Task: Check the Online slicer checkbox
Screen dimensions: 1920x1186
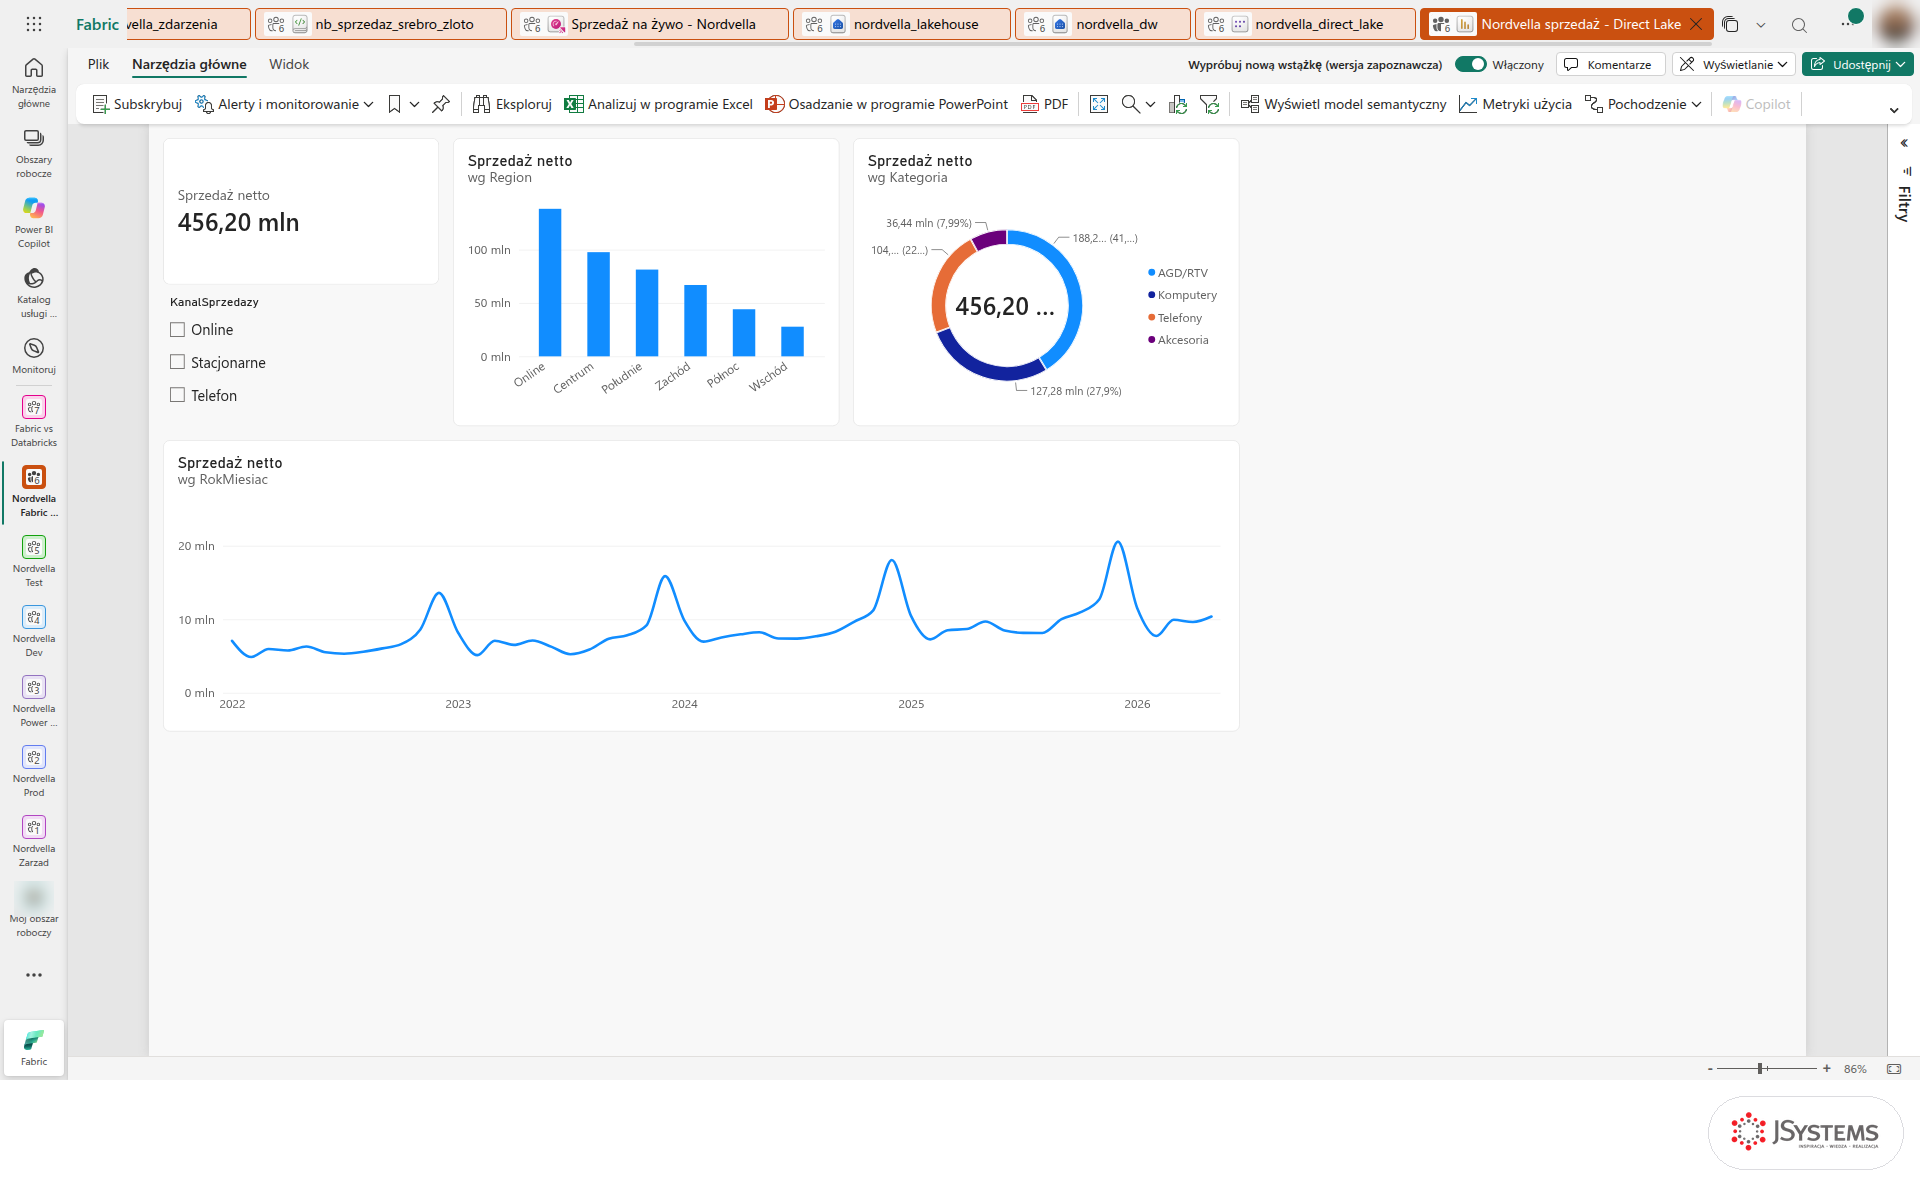Action: click(178, 330)
